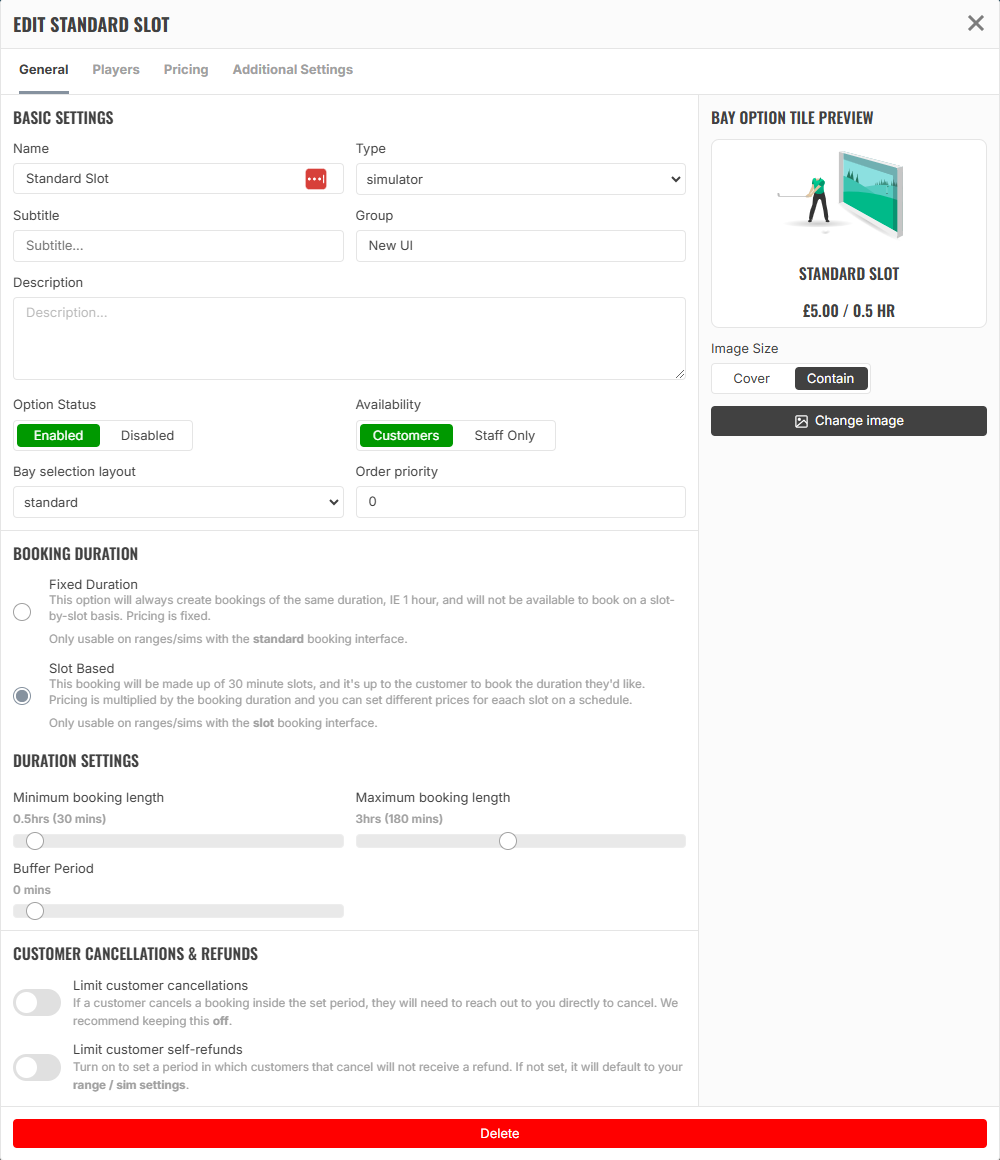
Task: Click the Buffer Period slider handle
Action: [35, 911]
